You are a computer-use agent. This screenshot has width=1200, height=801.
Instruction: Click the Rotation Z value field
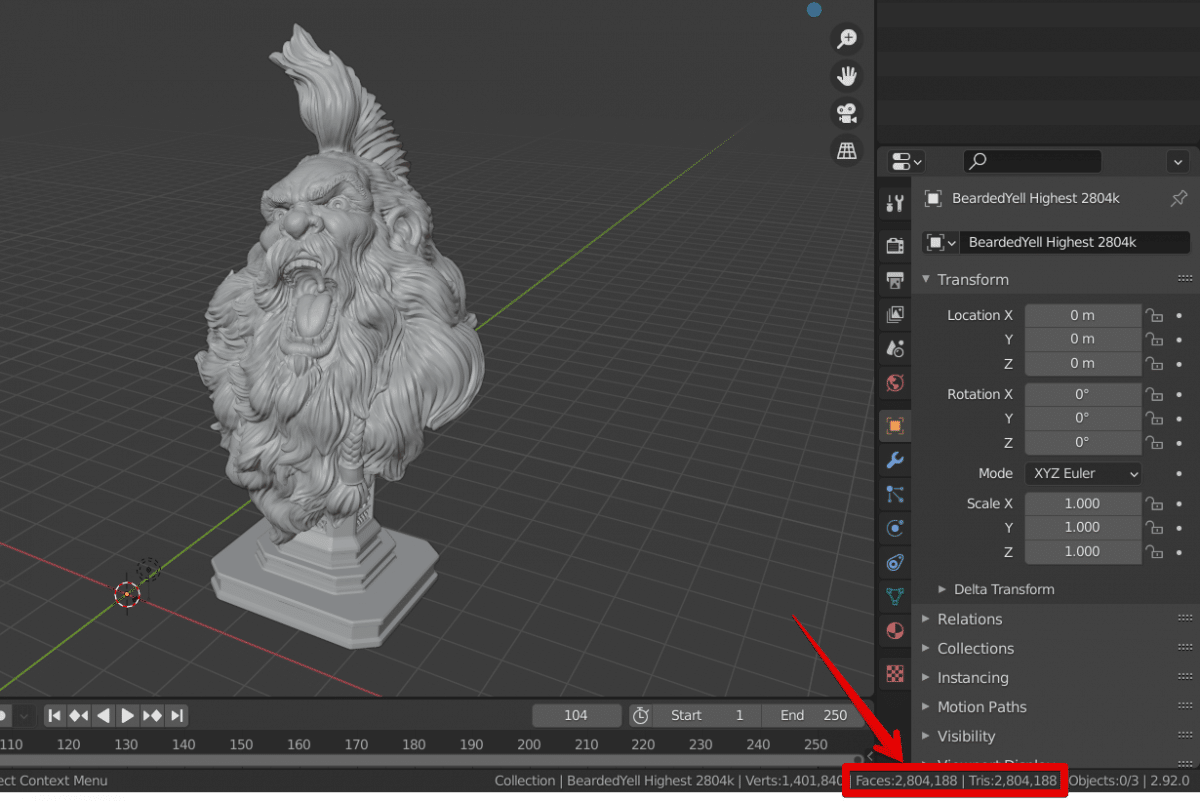[x=1083, y=442]
